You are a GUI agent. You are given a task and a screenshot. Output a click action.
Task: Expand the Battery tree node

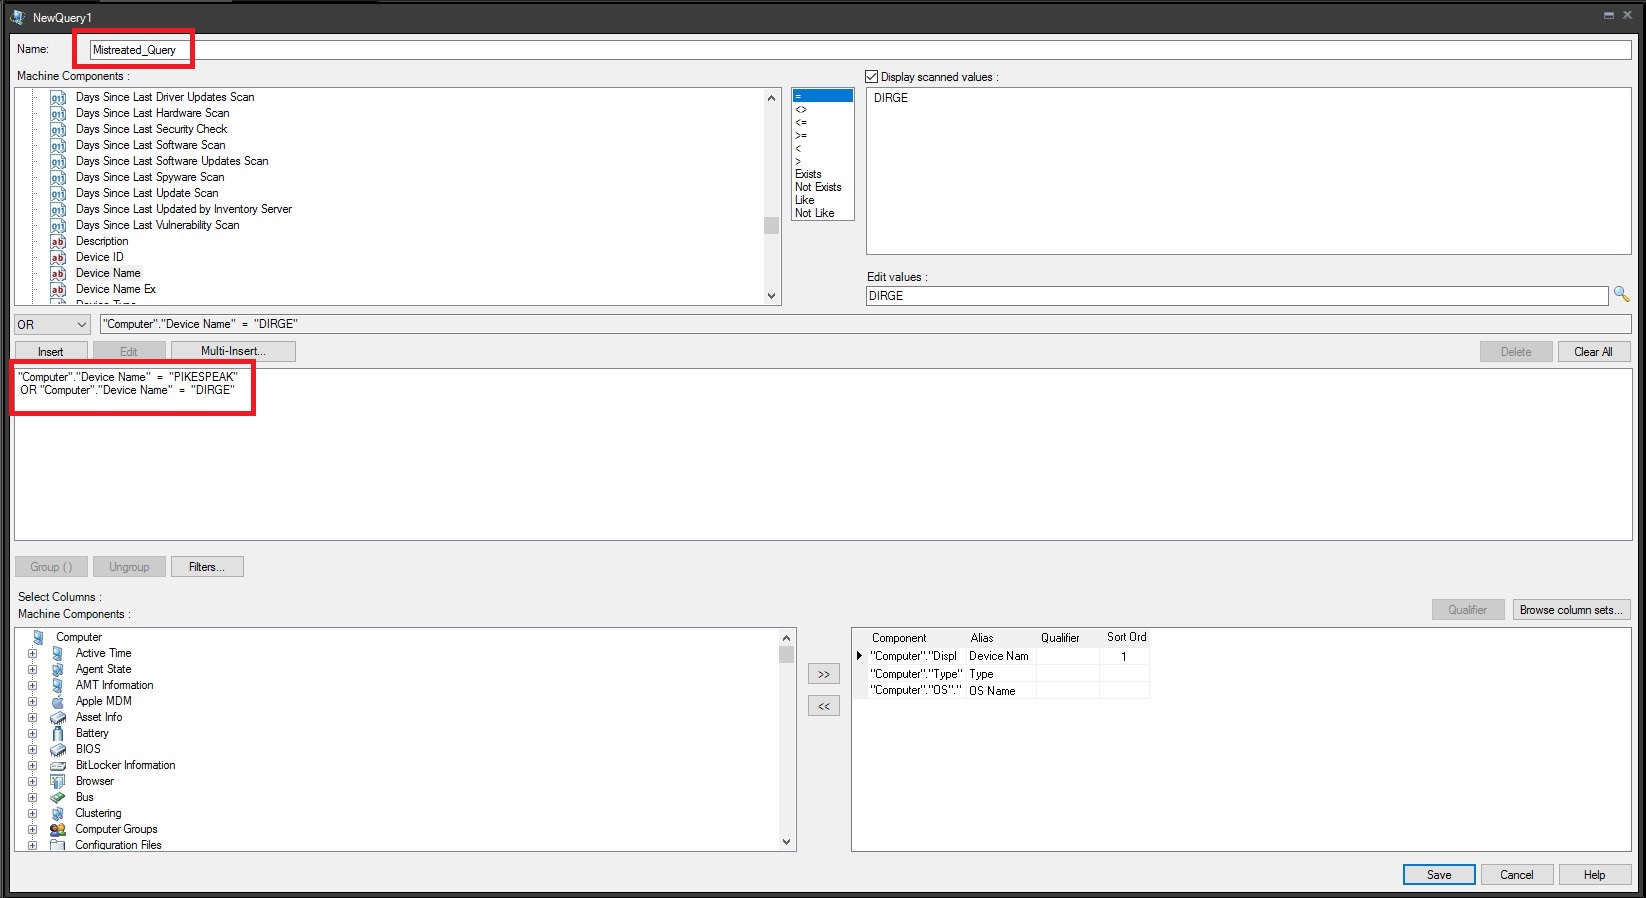(33, 733)
